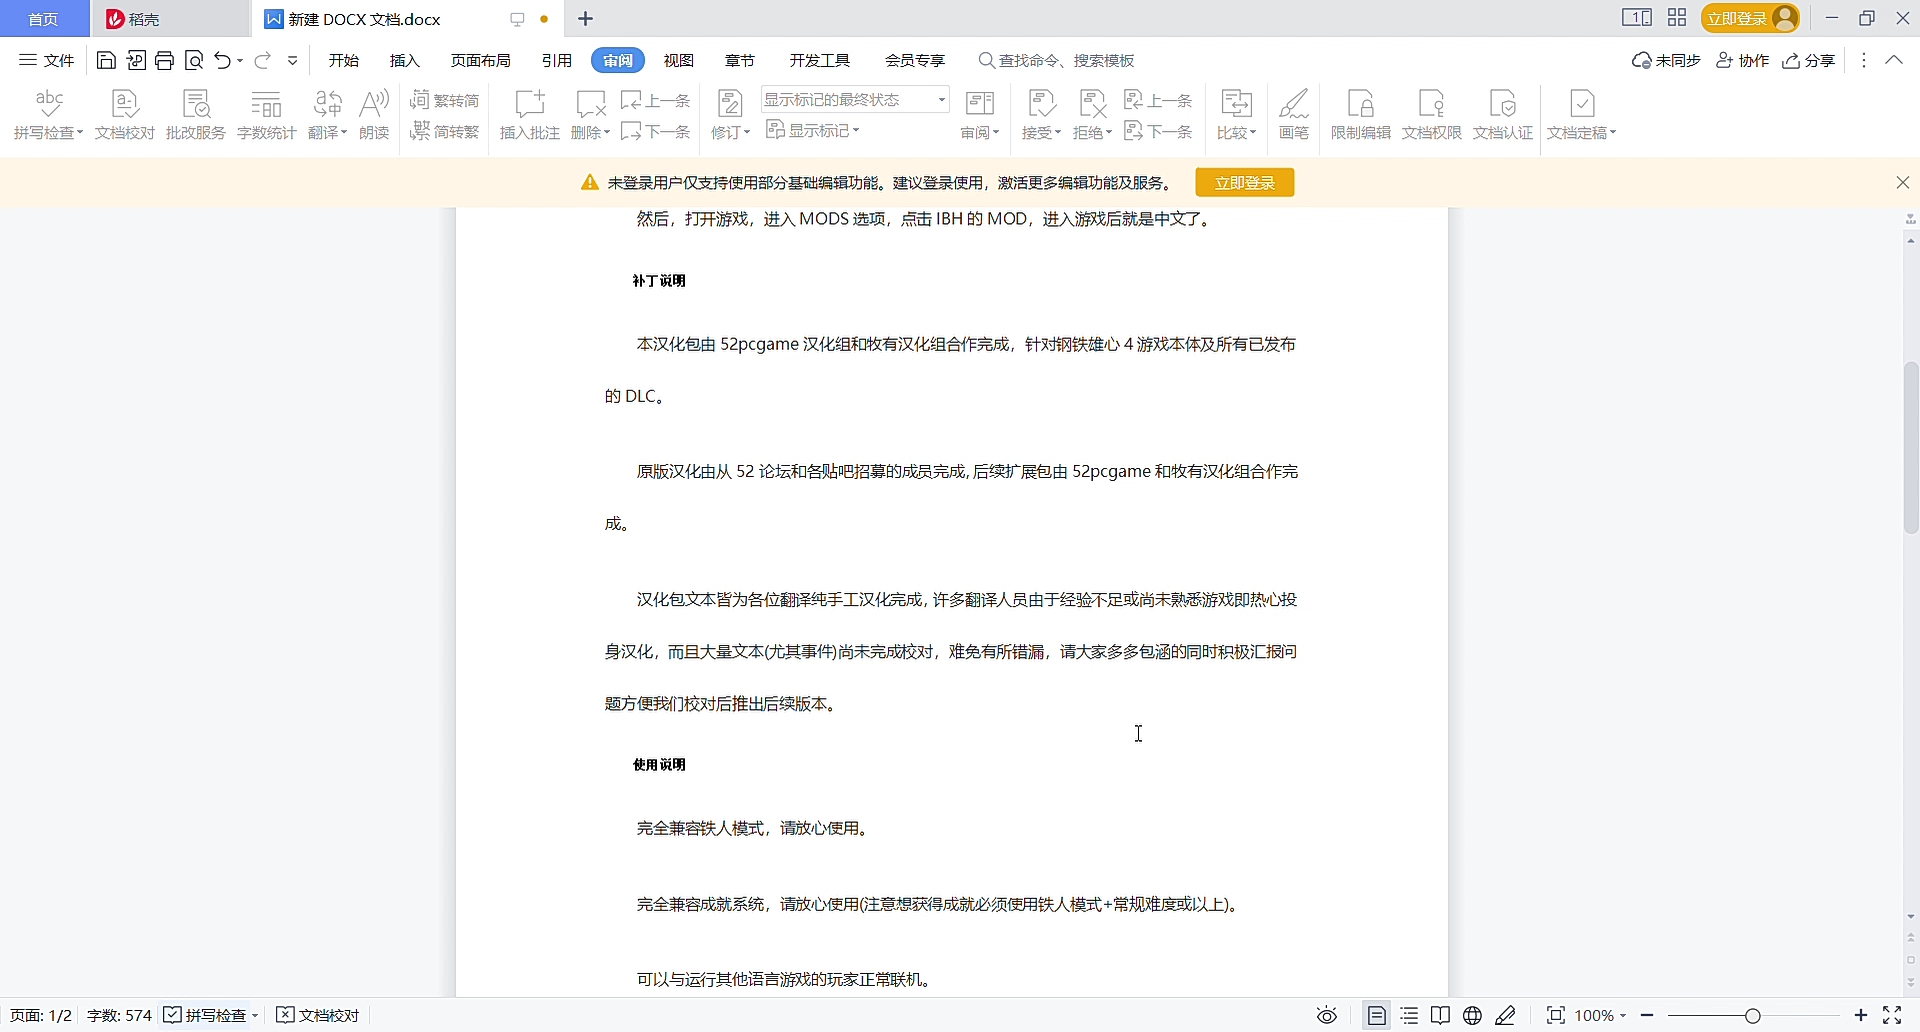The height and width of the screenshot is (1032, 1920).
Task: Click the Save icon in quick toolbar
Action: pos(106,61)
